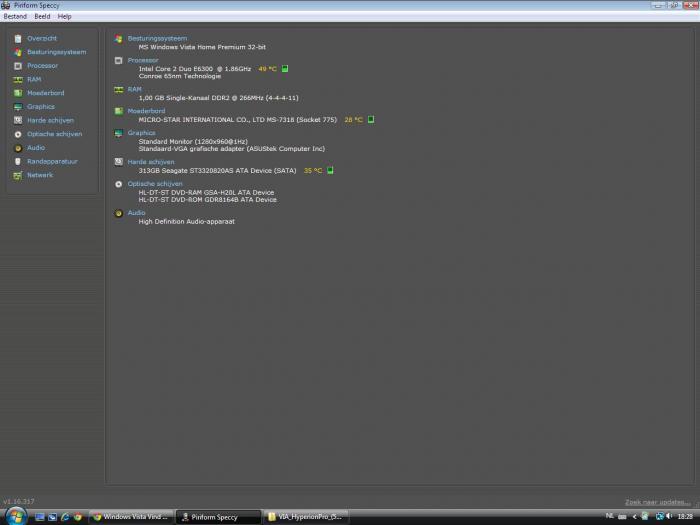Image resolution: width=700 pixels, height=525 pixels.
Task: Click the NL language indicator in taskbar
Action: point(609,516)
